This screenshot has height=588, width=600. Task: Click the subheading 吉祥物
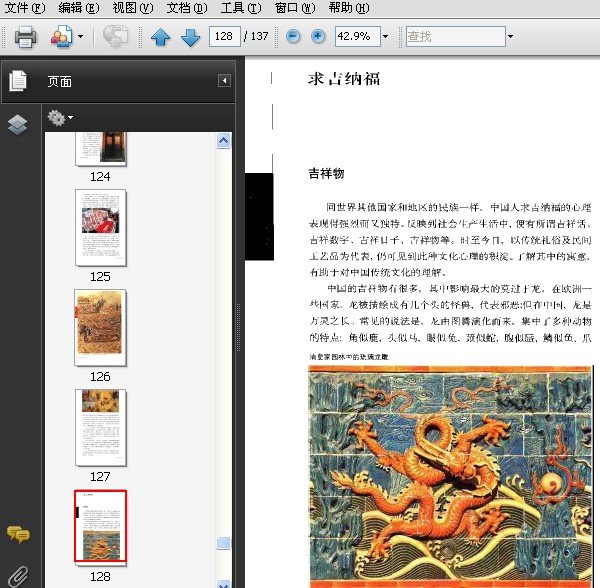(326, 173)
